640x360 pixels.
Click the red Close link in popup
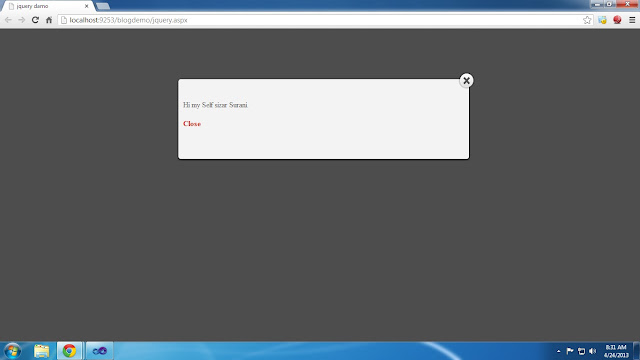(192, 124)
